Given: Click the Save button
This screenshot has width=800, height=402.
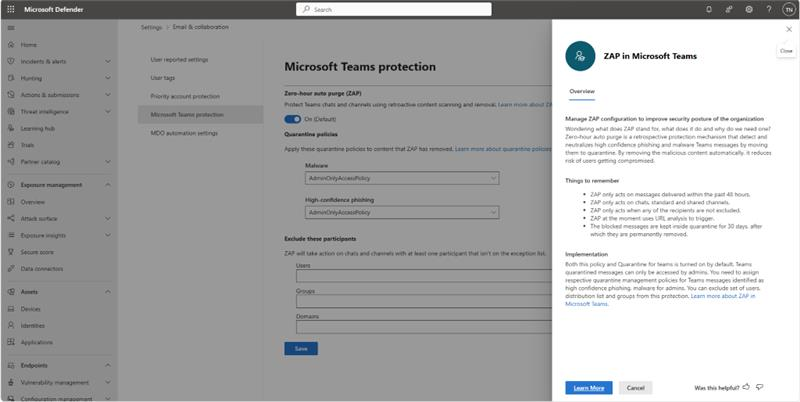Looking at the screenshot, I should [x=301, y=348].
